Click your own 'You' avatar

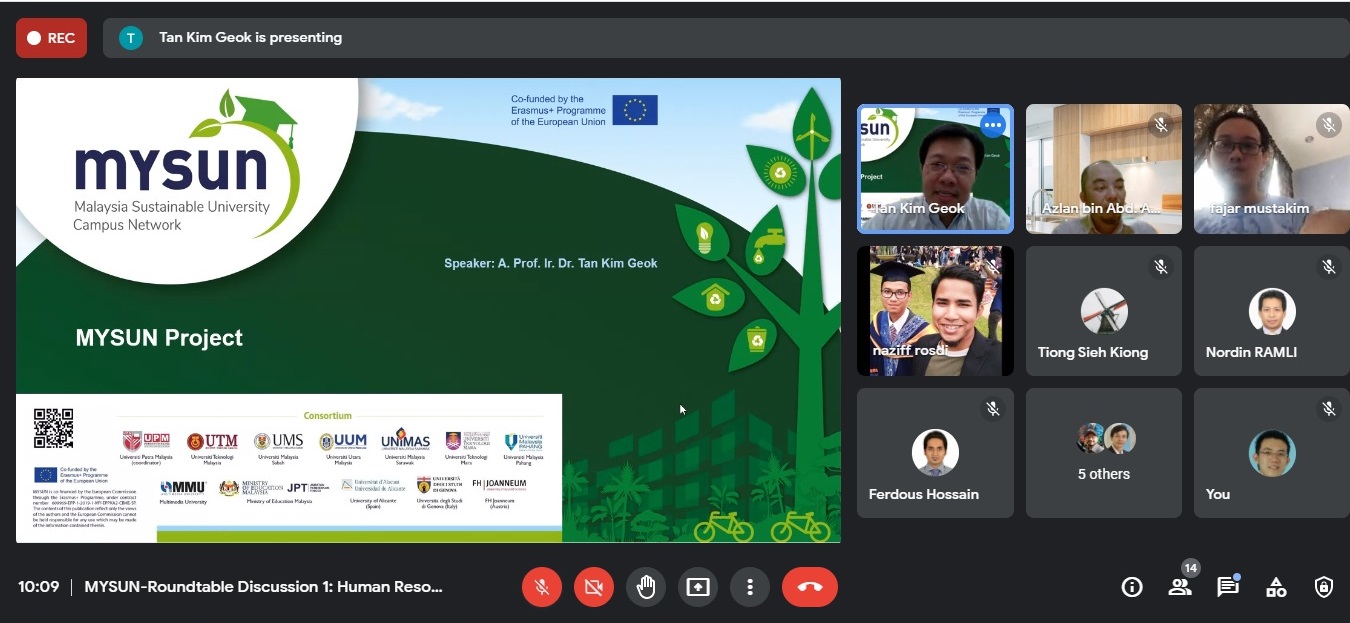click(x=1272, y=454)
